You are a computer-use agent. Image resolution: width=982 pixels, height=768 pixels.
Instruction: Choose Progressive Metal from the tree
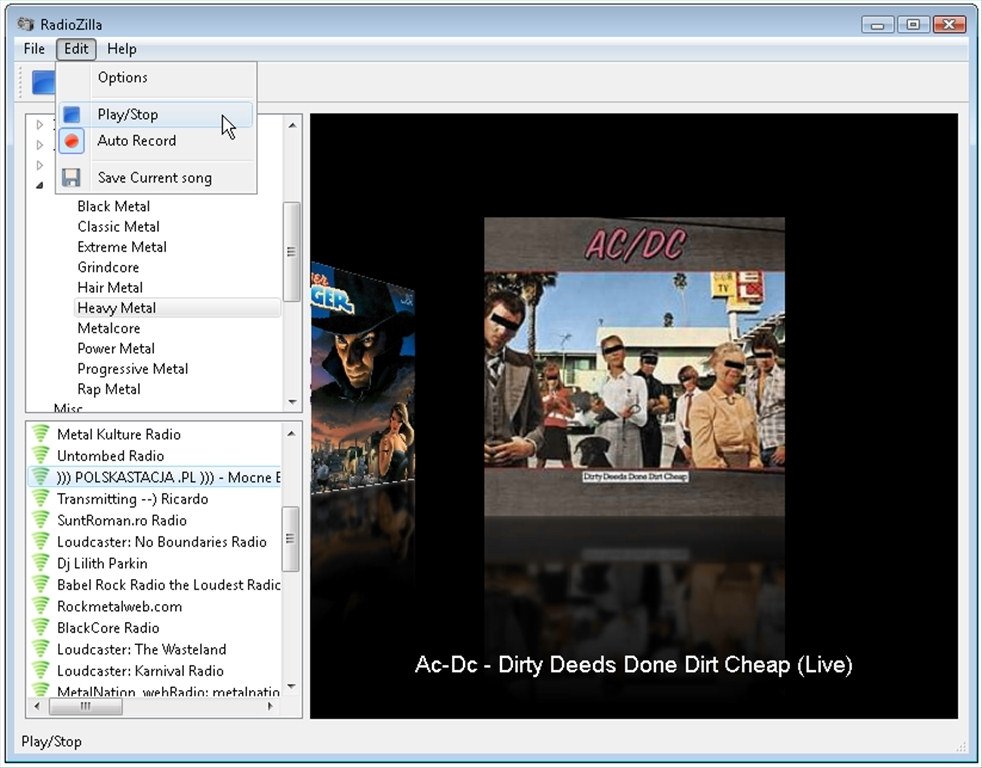click(x=133, y=369)
